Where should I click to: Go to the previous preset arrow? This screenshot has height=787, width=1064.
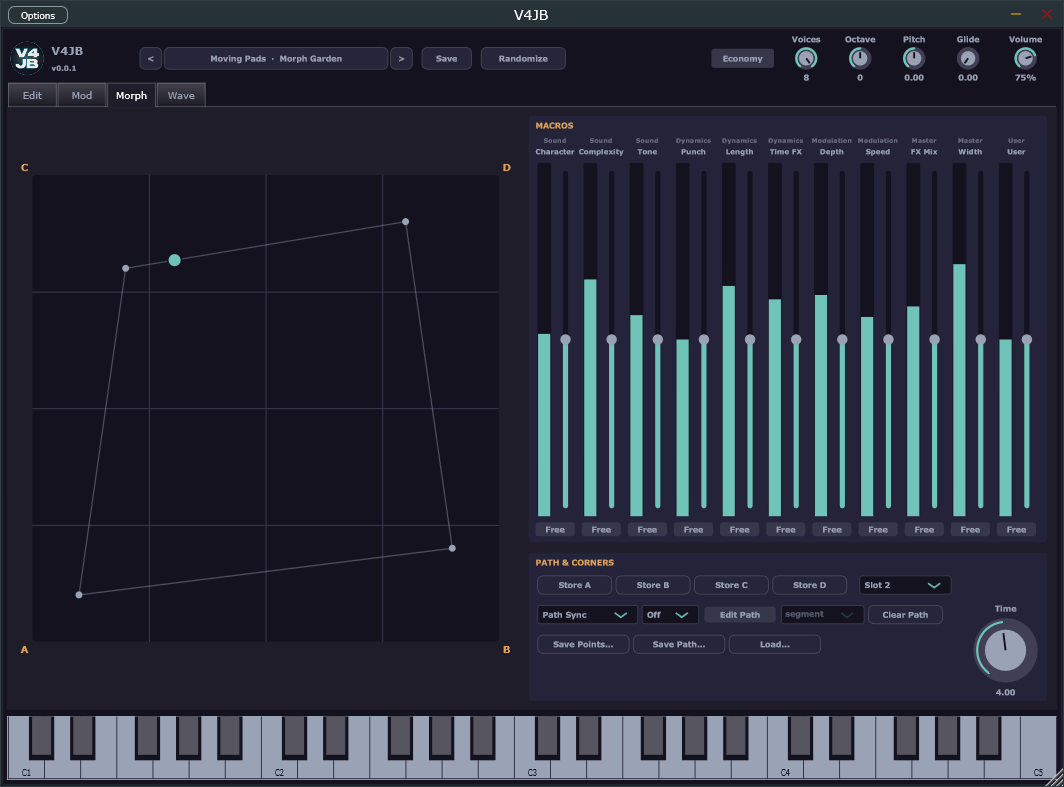(151, 58)
